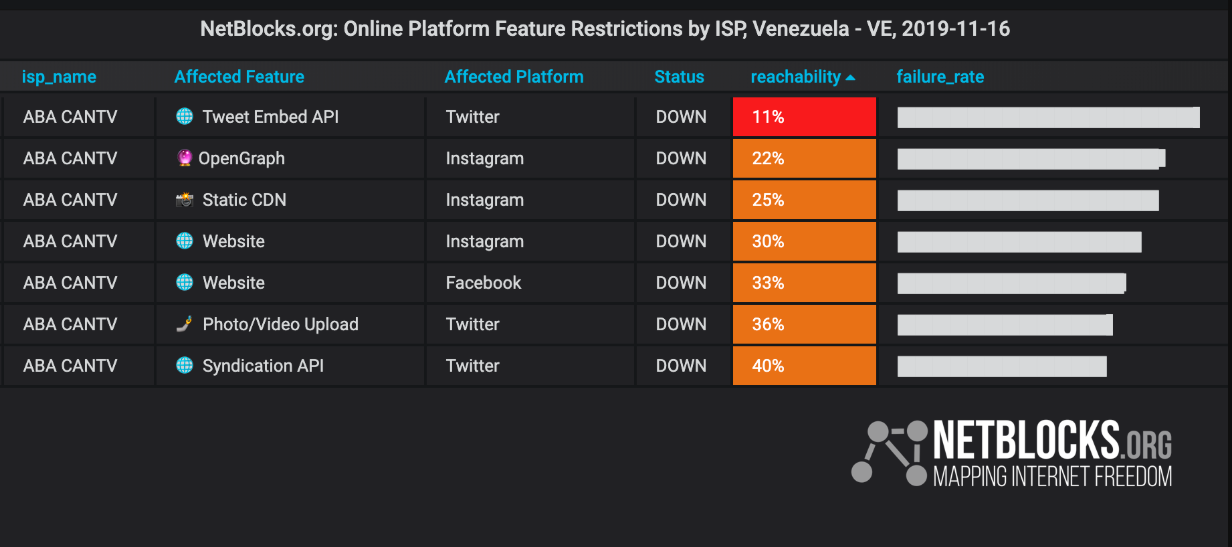The height and width of the screenshot is (547, 1232).
Task: Click the Static CDN row icon
Action: click(184, 200)
